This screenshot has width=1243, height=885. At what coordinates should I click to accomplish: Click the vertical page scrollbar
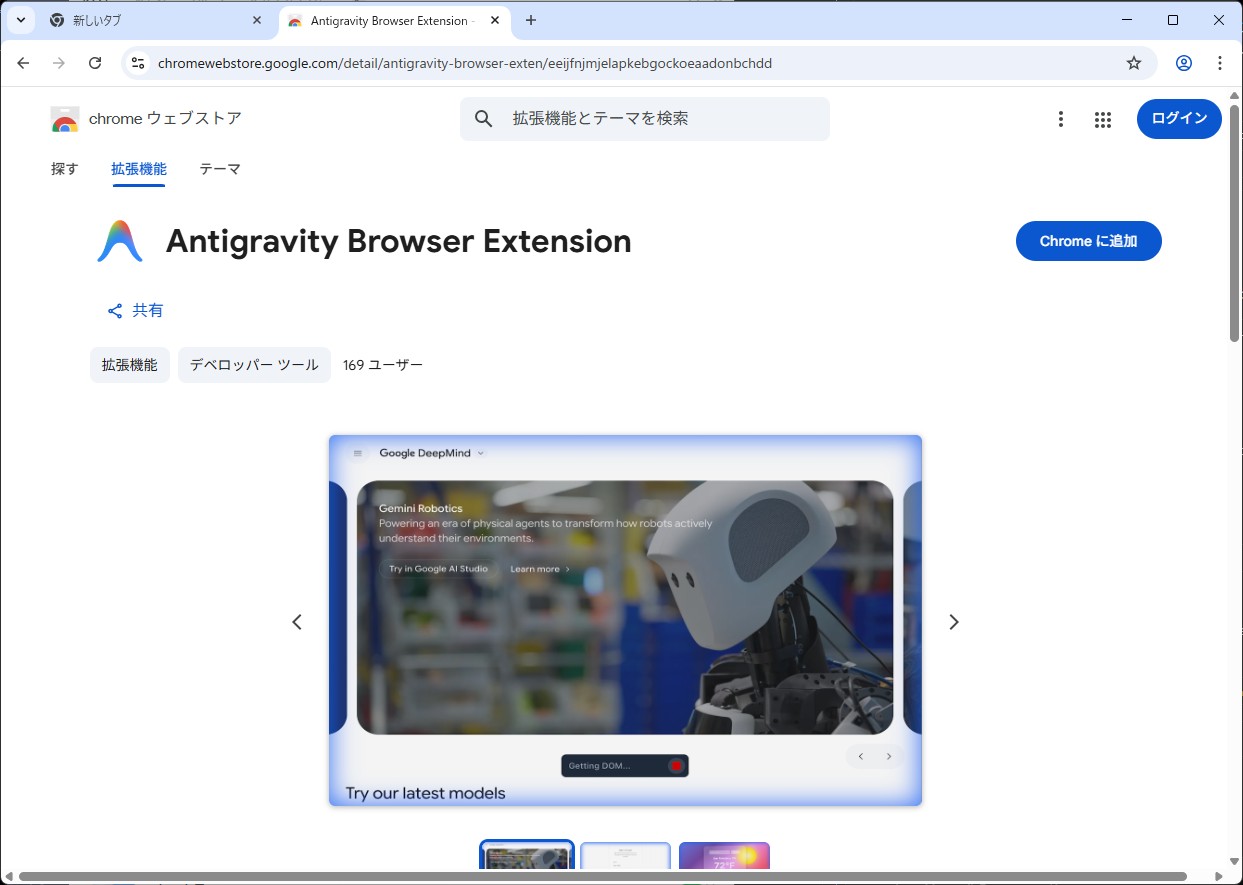coord(1234,222)
